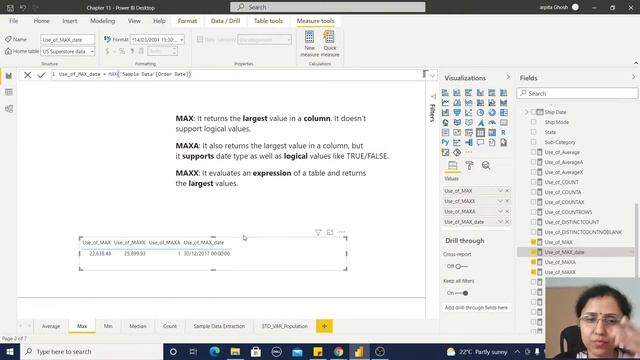640x360 pixels.
Task: Select the Donut chart visual
Action: pos(492,113)
